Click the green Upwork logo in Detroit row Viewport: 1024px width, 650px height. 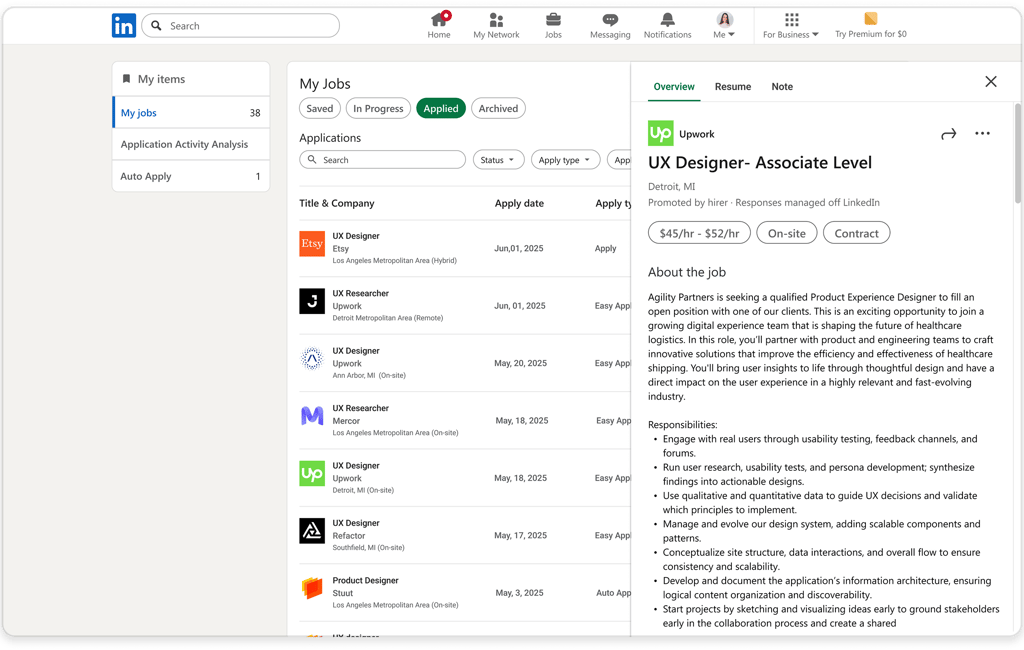312,474
